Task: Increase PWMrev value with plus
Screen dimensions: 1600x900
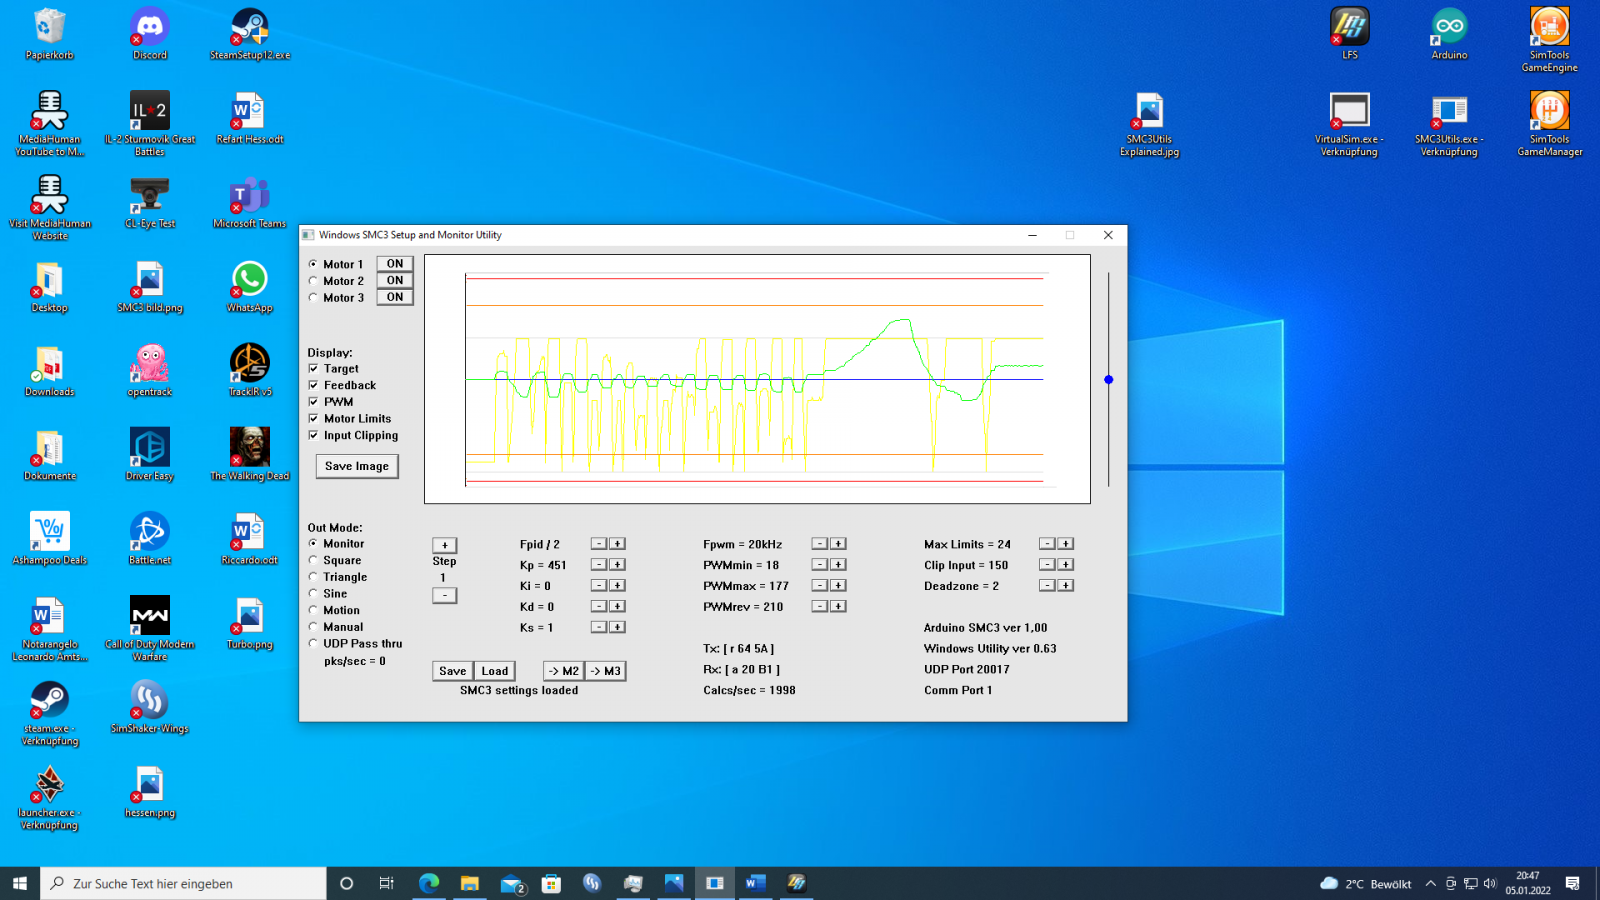Action: pyautogui.click(x=839, y=606)
